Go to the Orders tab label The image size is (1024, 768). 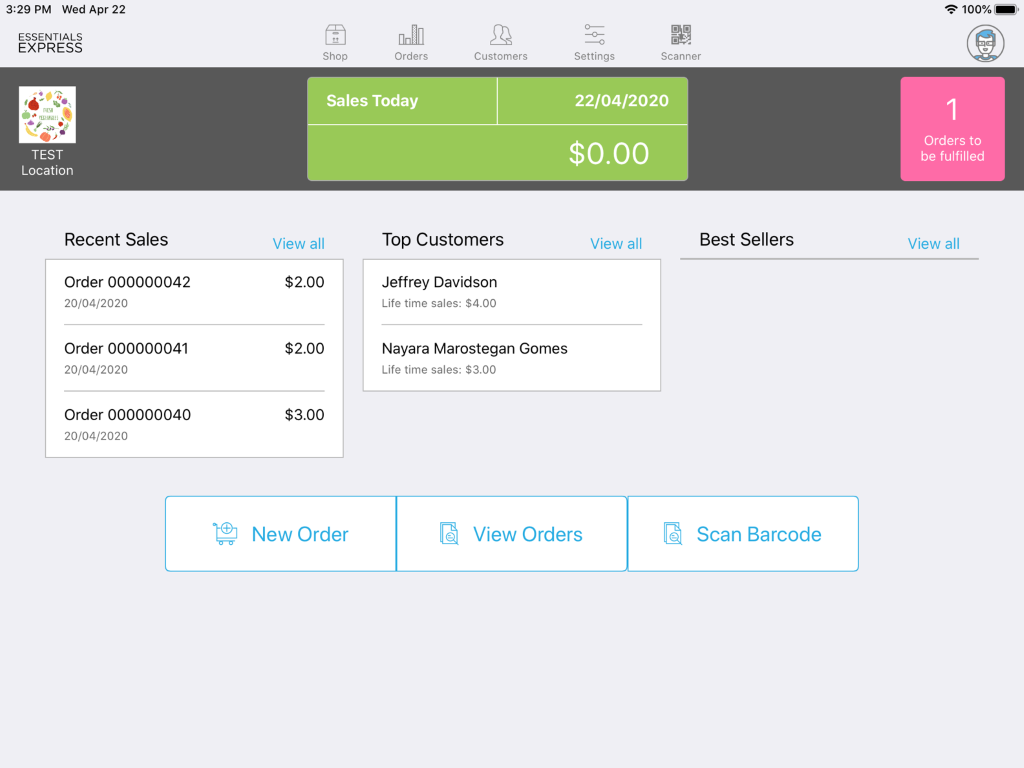pyautogui.click(x=411, y=56)
